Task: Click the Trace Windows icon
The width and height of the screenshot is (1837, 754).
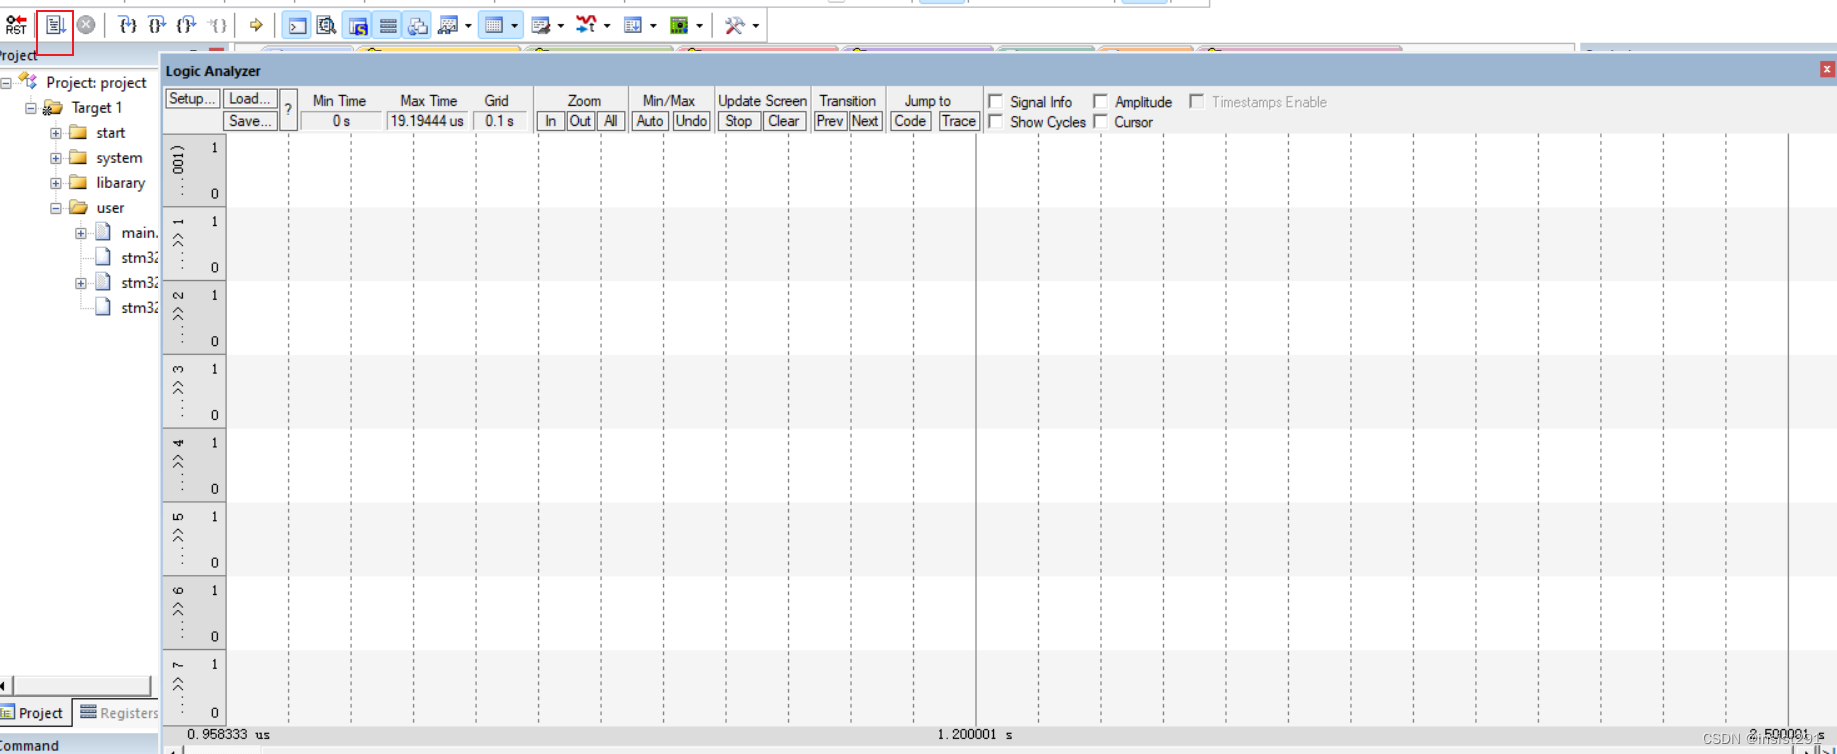Action: point(633,25)
